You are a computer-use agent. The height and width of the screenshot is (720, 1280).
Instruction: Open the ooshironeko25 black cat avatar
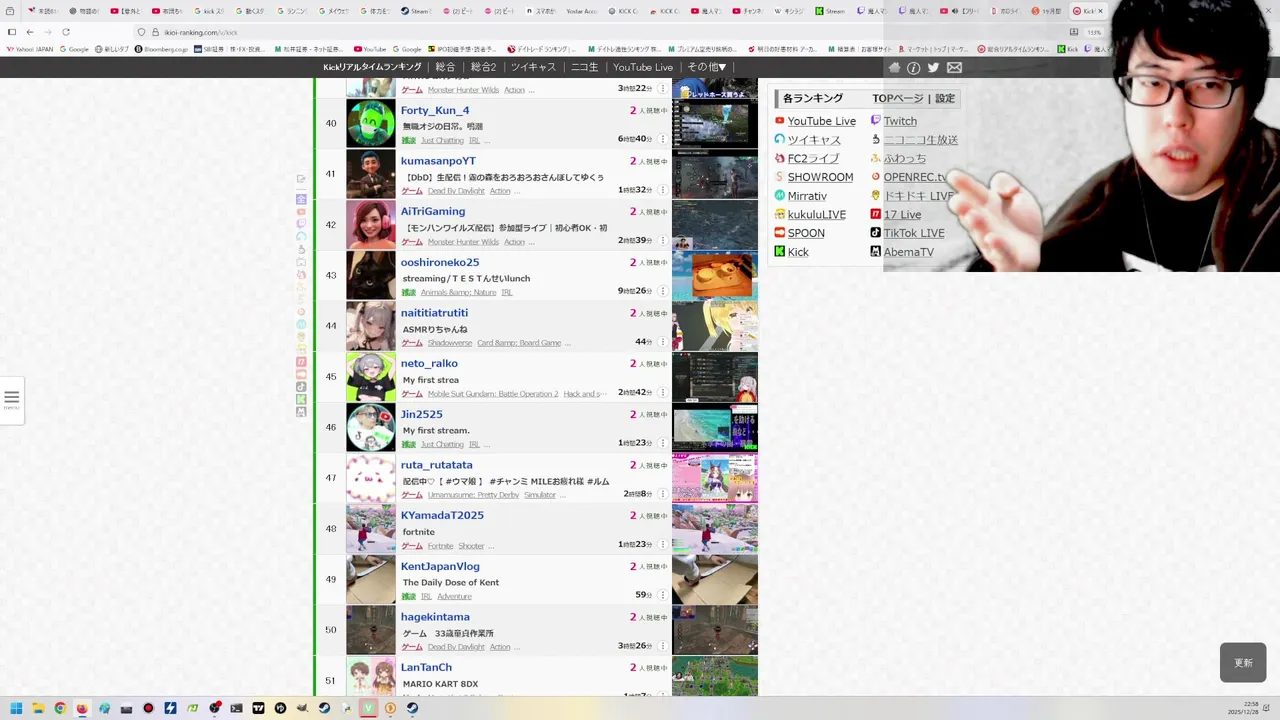coord(371,275)
